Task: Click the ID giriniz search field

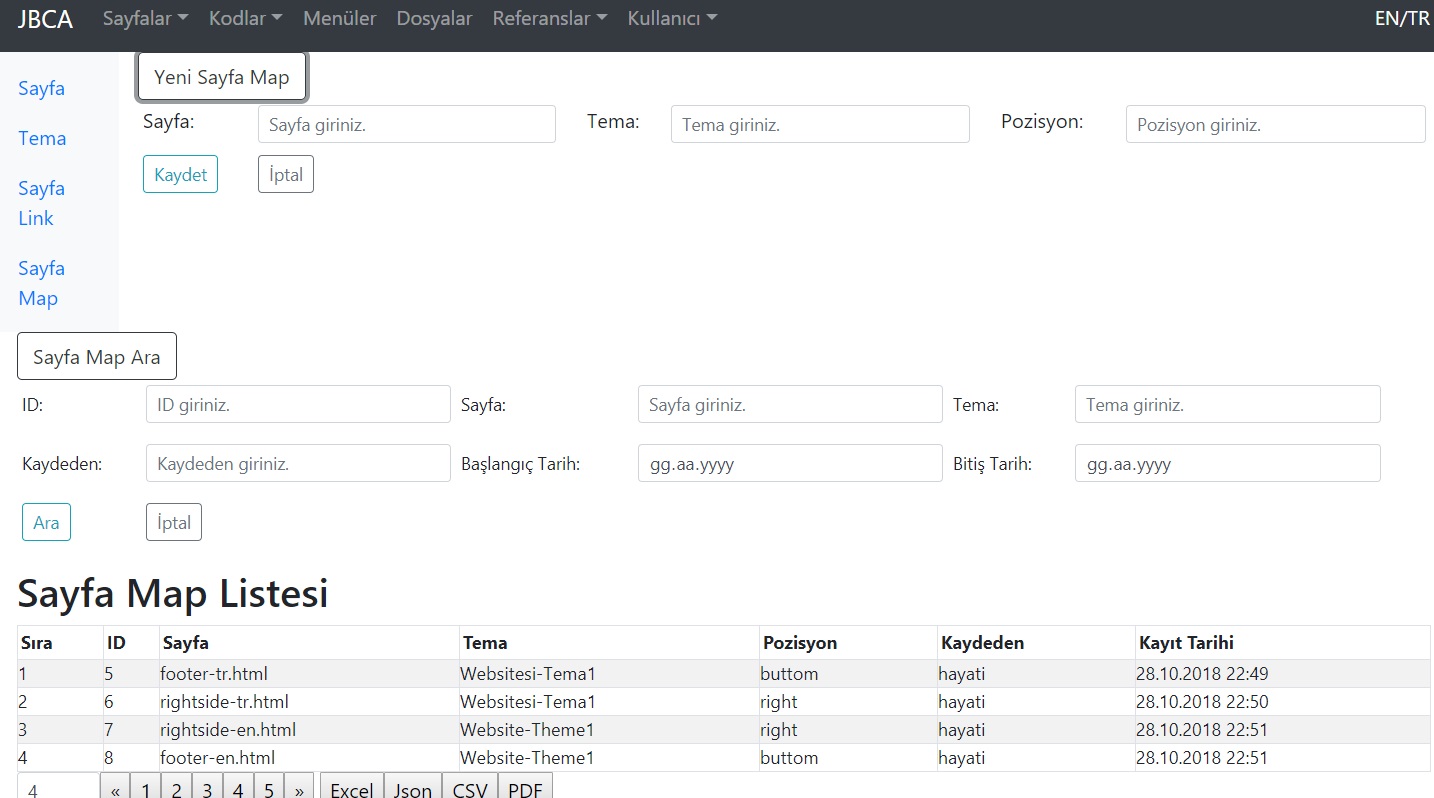Action: point(297,404)
